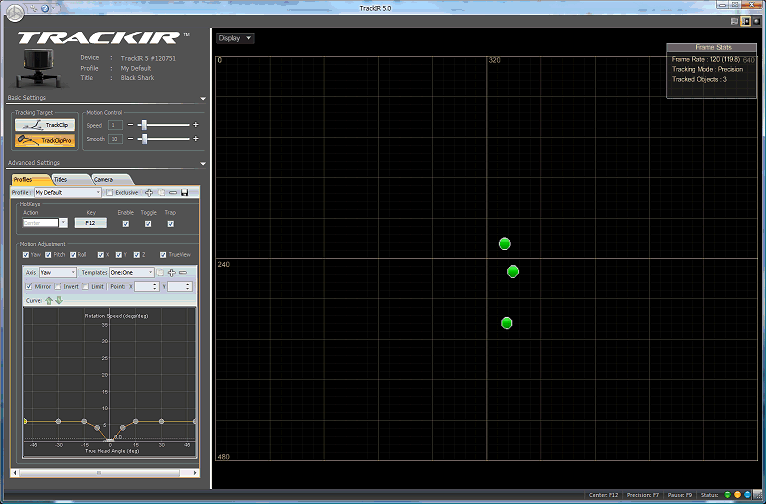Toggle the hotkey Enable checkbox
Image resolution: width=766 pixels, height=504 pixels.
pos(126,224)
